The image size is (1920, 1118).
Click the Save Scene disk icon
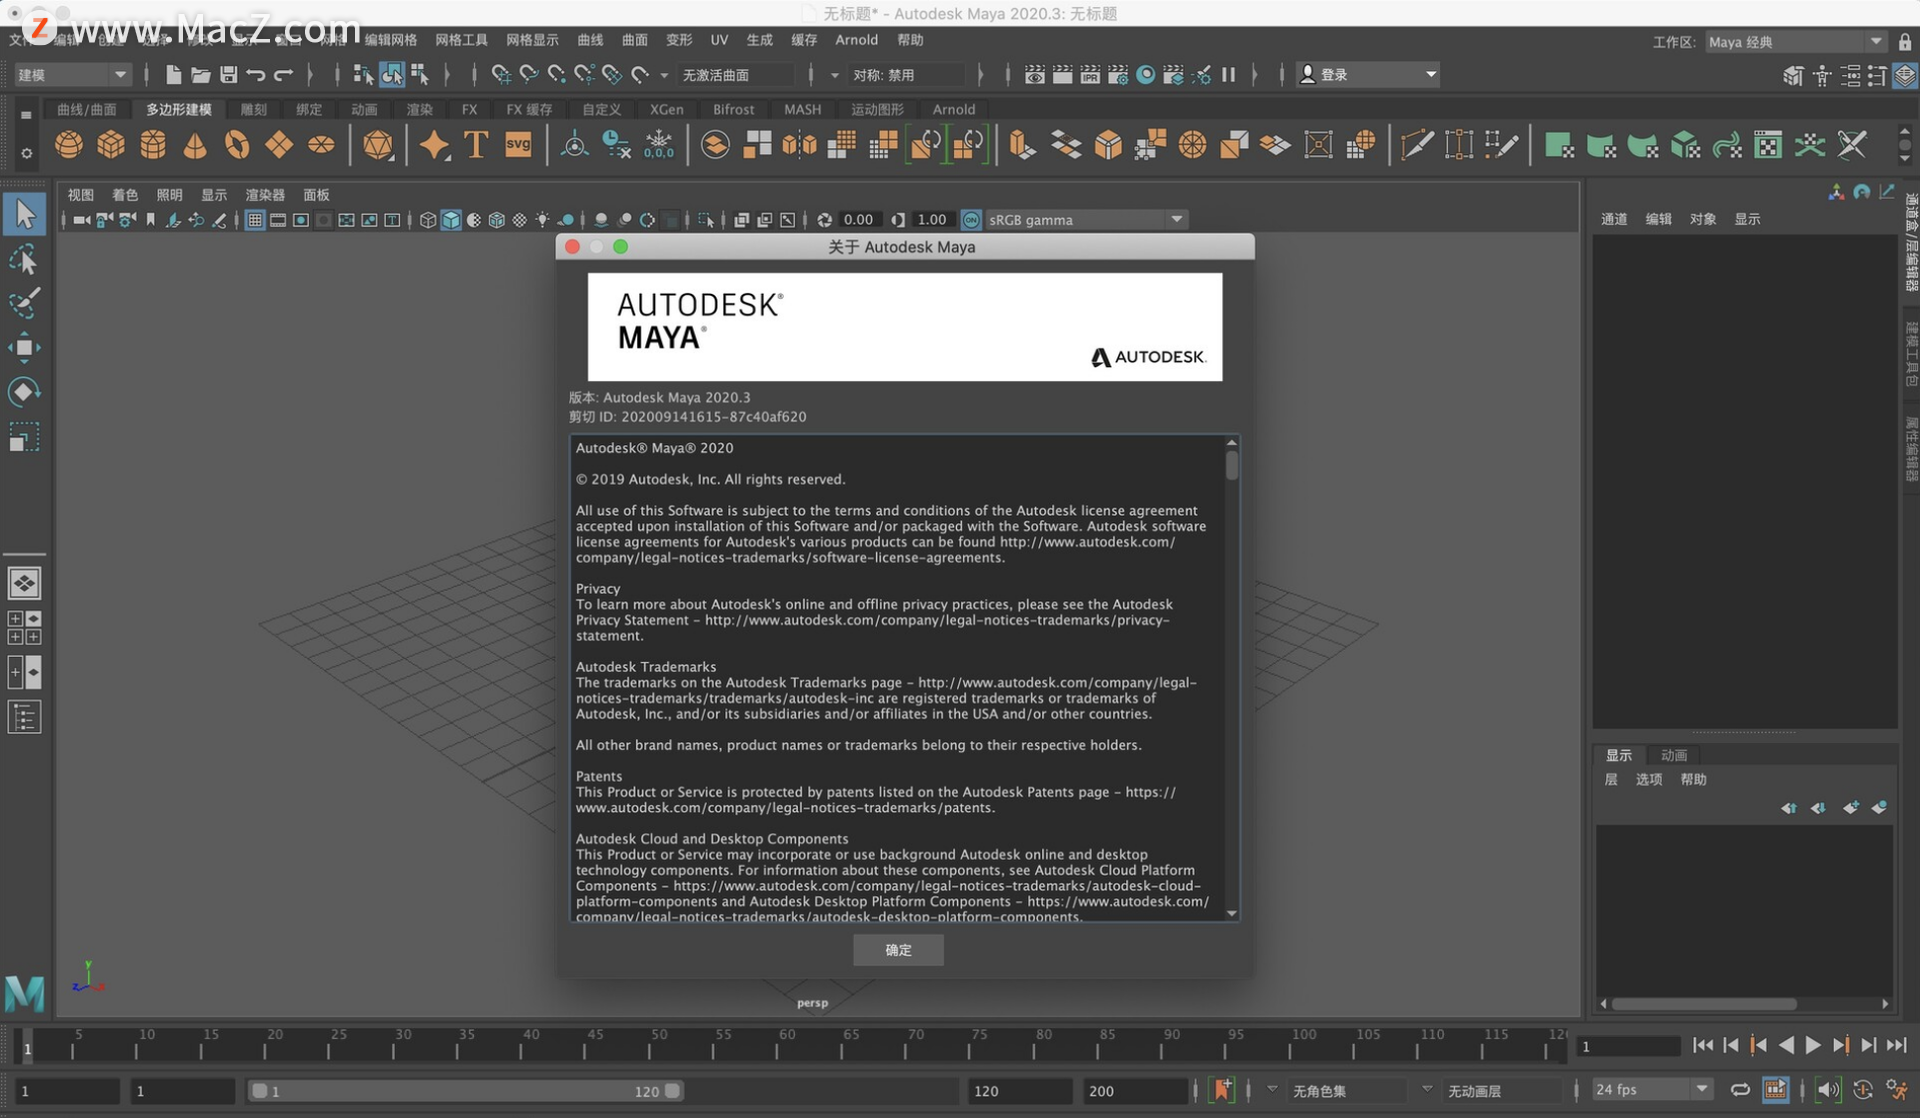tap(228, 74)
